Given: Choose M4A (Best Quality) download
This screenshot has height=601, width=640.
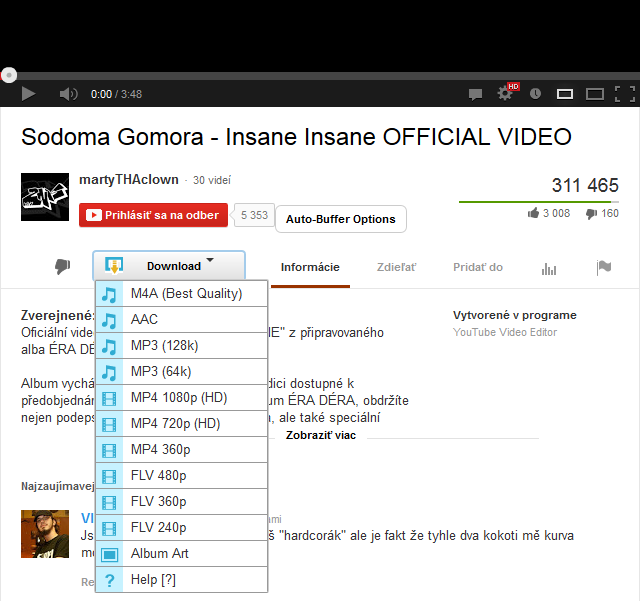Looking at the screenshot, I should tap(182, 294).
